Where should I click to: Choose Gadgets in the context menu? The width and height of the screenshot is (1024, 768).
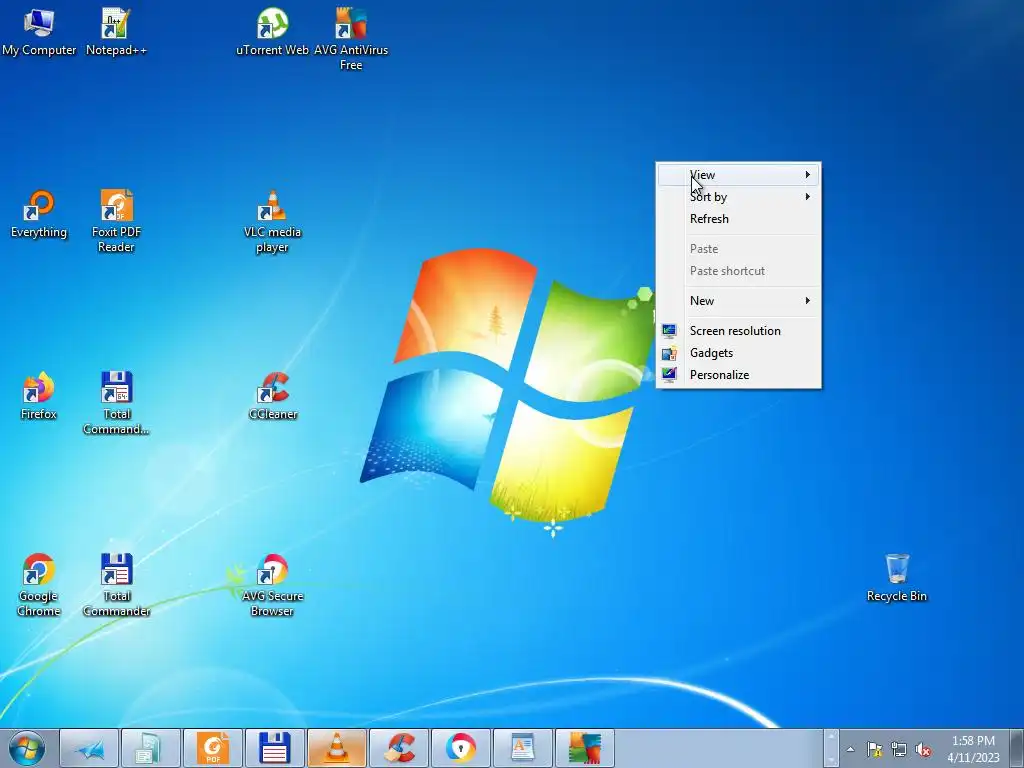(x=739, y=353)
